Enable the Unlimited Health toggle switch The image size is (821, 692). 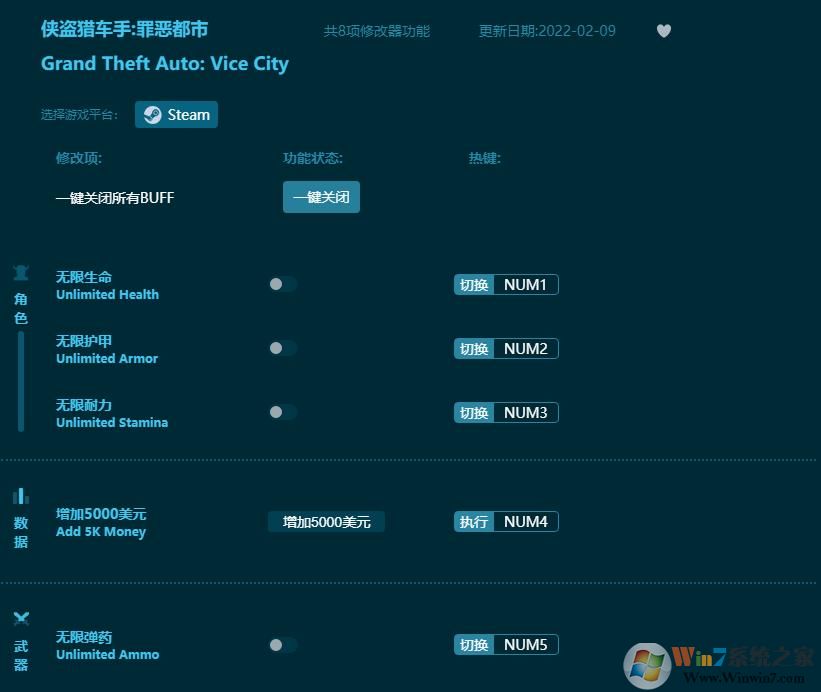(x=282, y=284)
